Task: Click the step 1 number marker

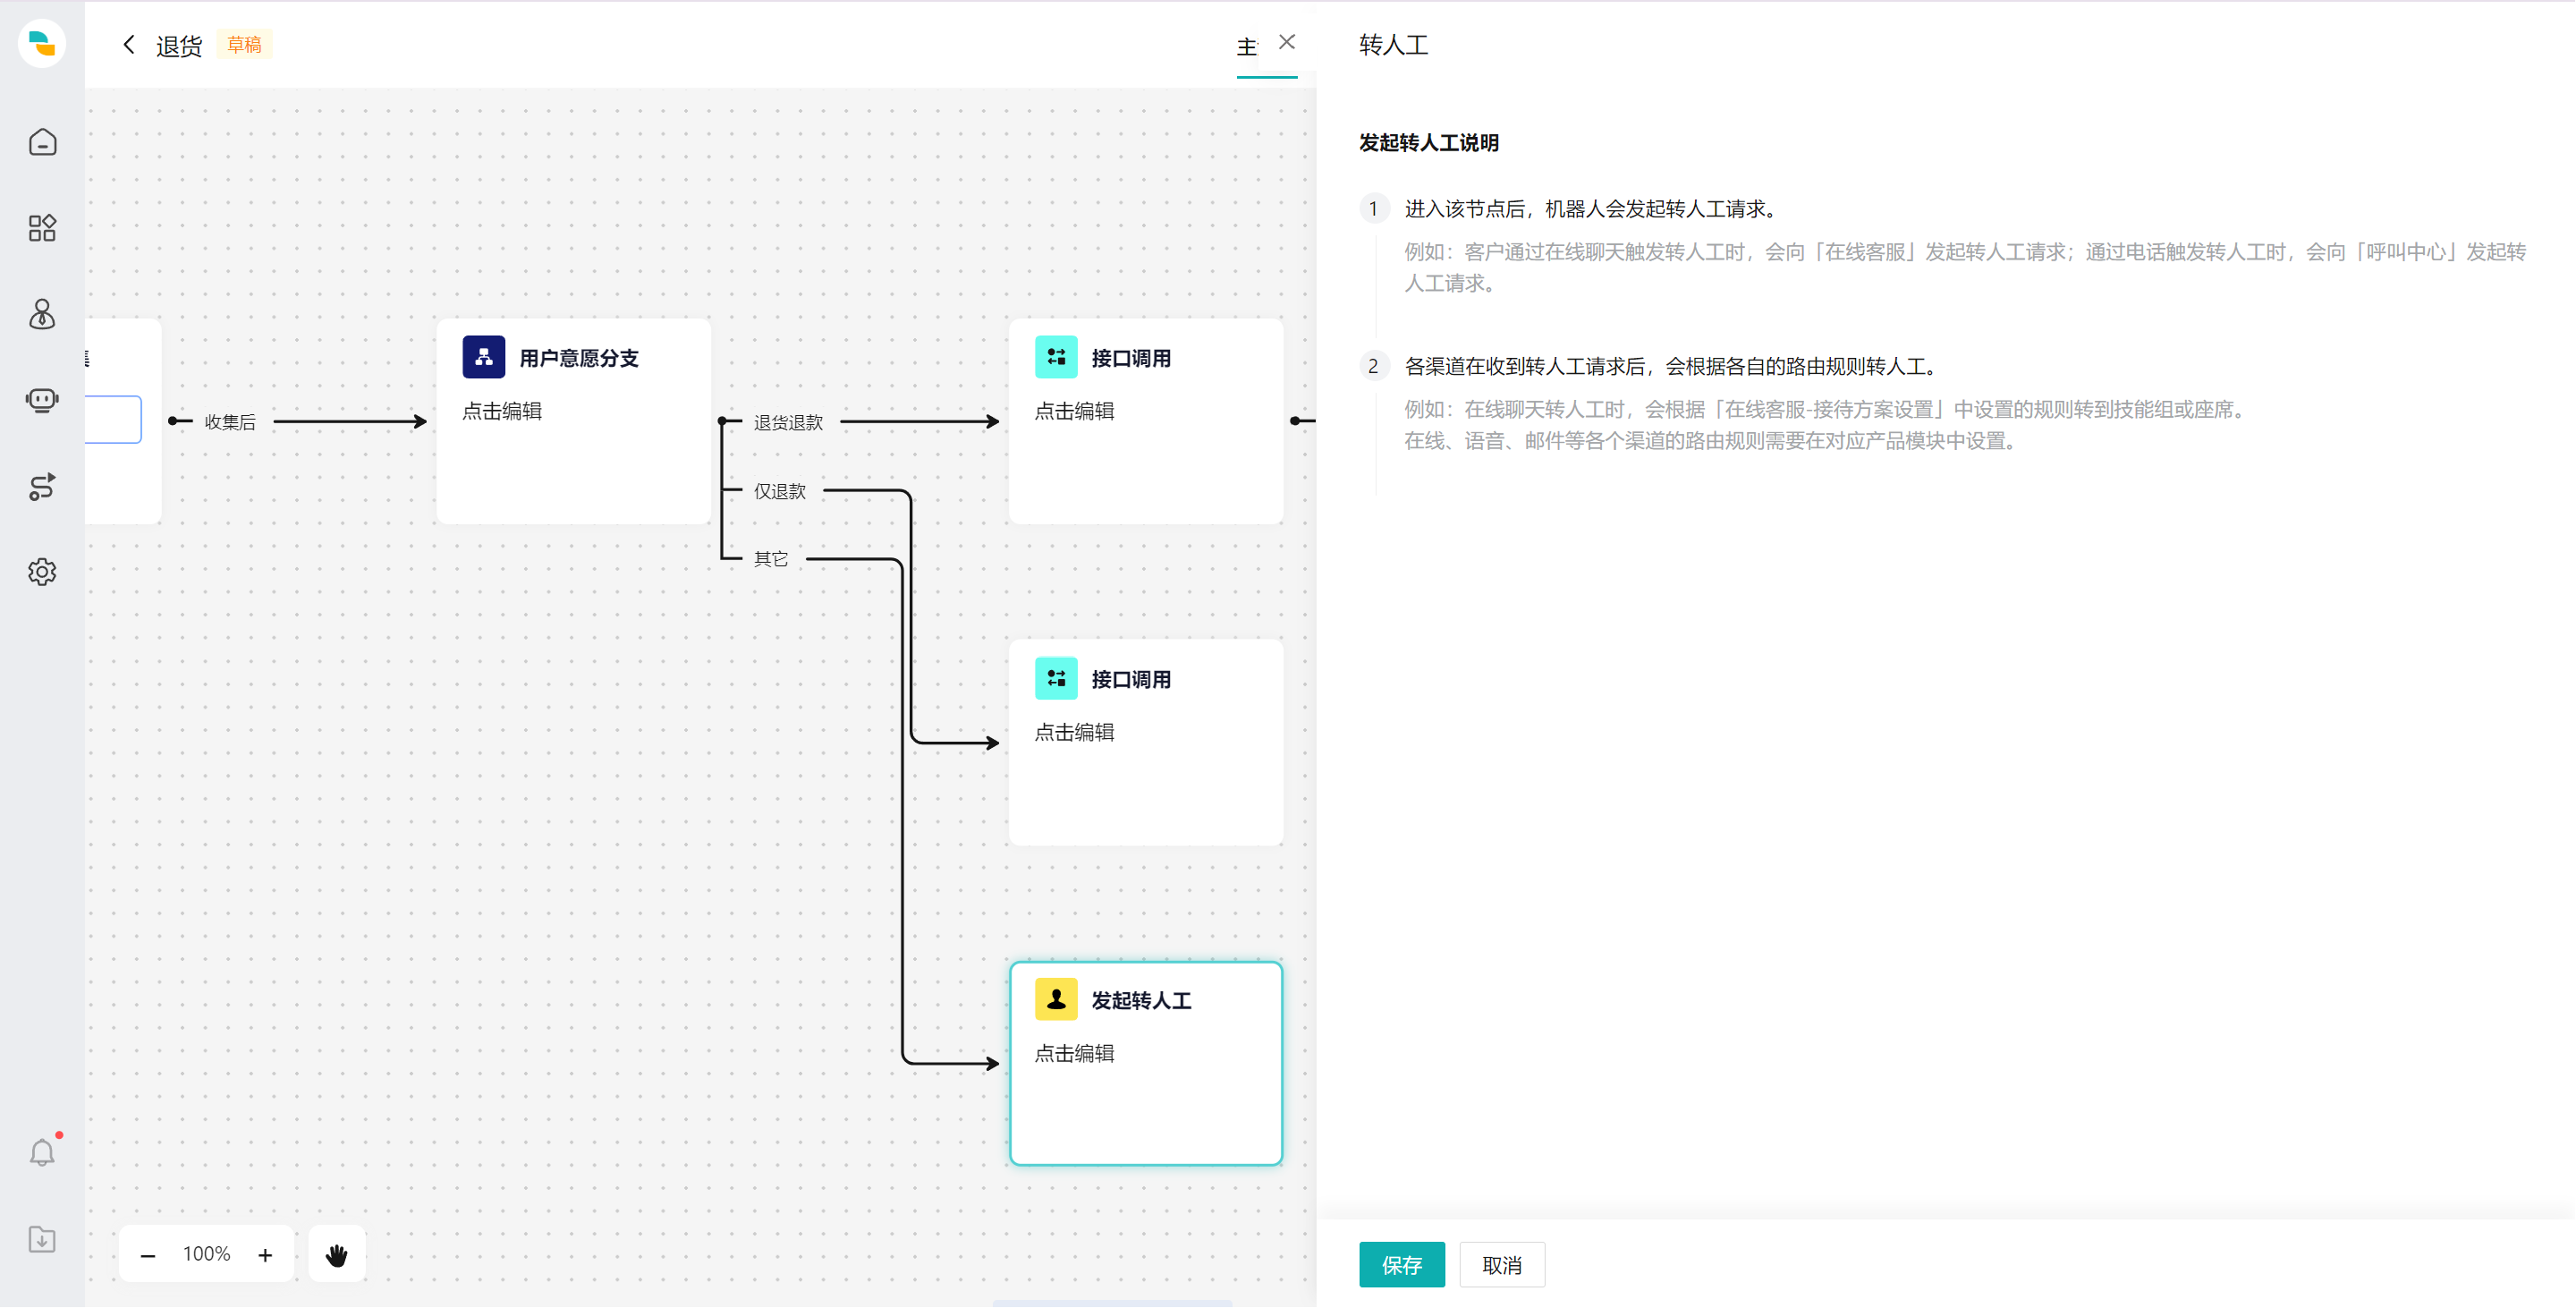Action: [x=1373, y=209]
